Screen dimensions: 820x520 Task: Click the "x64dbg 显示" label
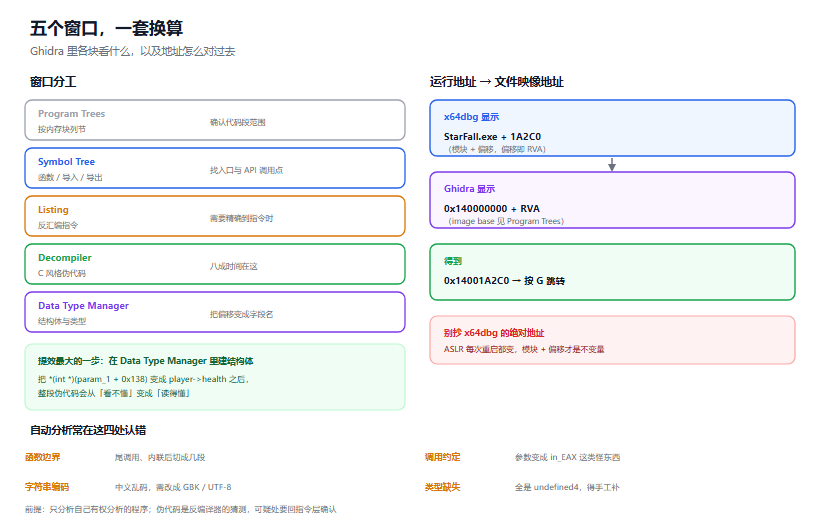click(471, 117)
